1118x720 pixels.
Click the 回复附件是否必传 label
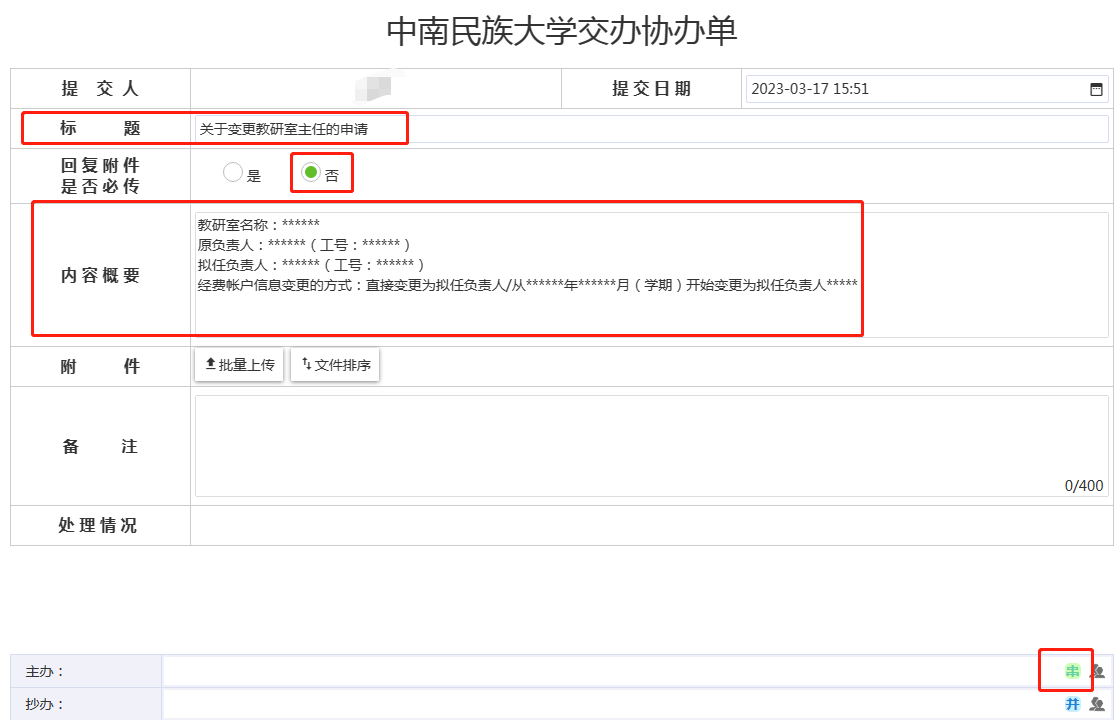point(100,175)
